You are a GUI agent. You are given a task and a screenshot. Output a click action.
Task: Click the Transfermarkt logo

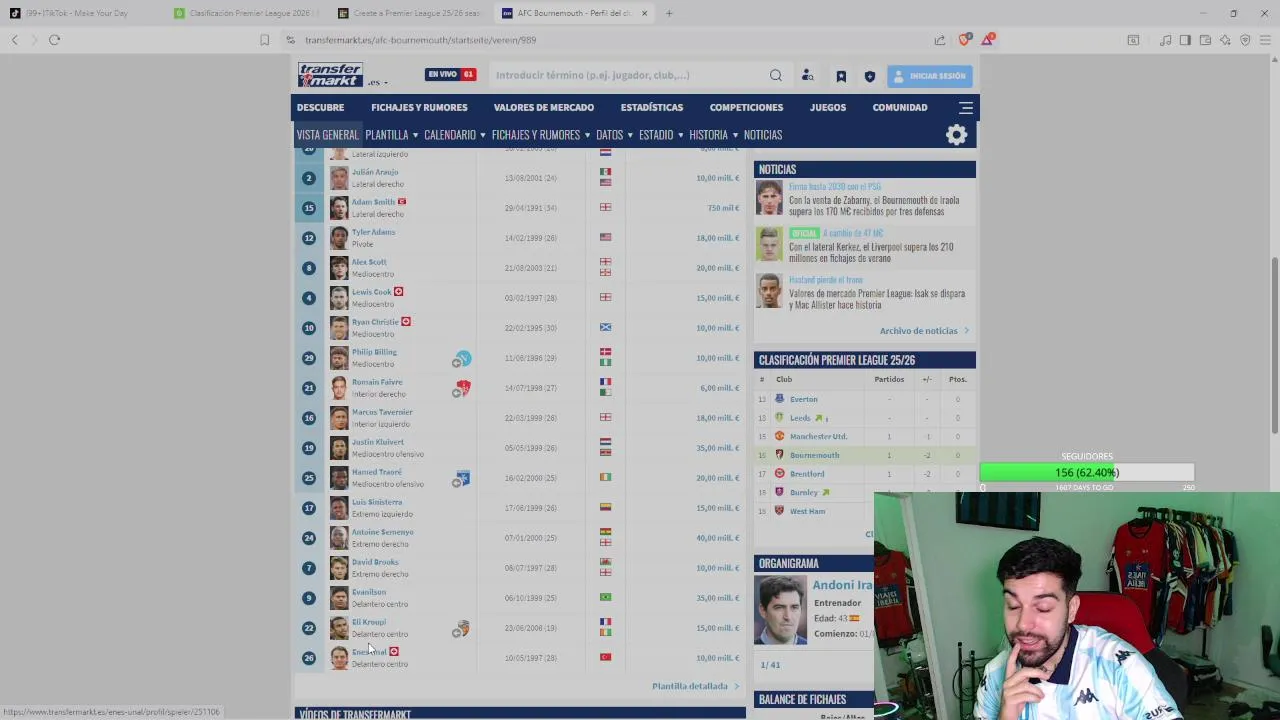pyautogui.click(x=330, y=75)
